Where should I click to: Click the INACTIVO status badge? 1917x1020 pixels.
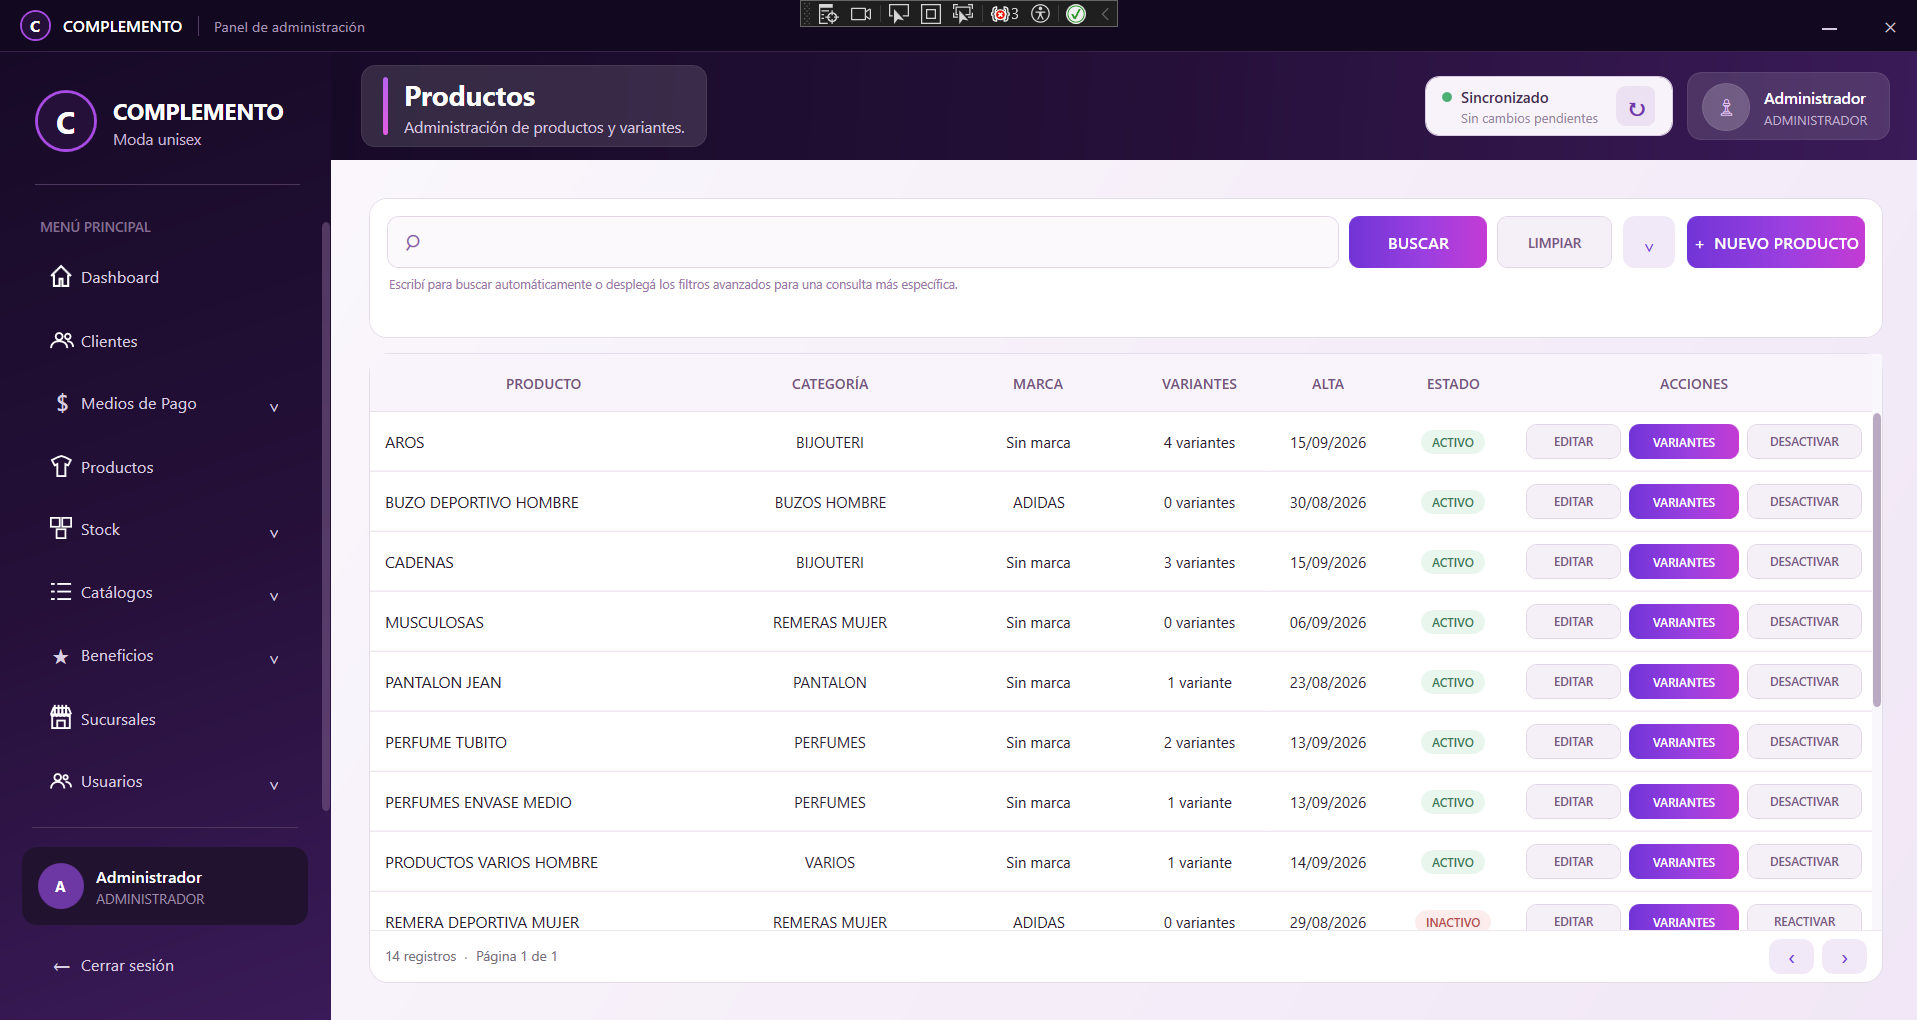1452,922
